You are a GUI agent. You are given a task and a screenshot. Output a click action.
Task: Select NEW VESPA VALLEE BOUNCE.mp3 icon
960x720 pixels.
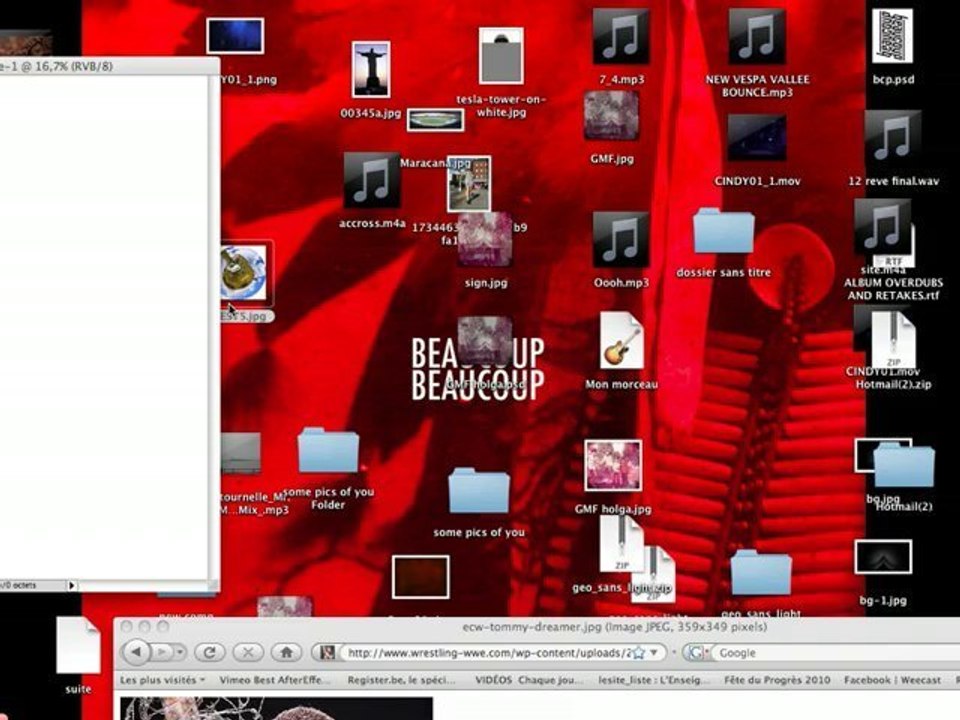click(x=757, y=37)
